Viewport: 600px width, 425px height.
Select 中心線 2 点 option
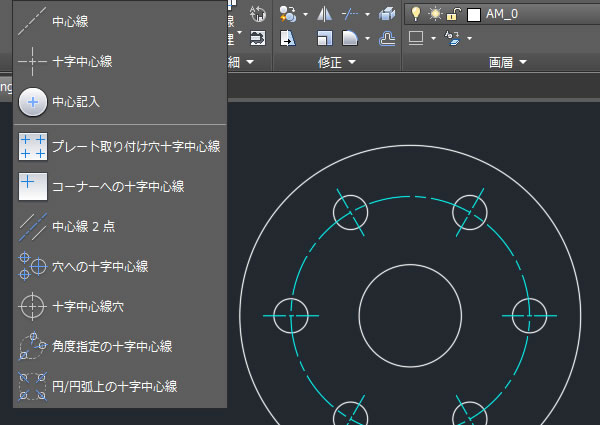tap(120, 226)
